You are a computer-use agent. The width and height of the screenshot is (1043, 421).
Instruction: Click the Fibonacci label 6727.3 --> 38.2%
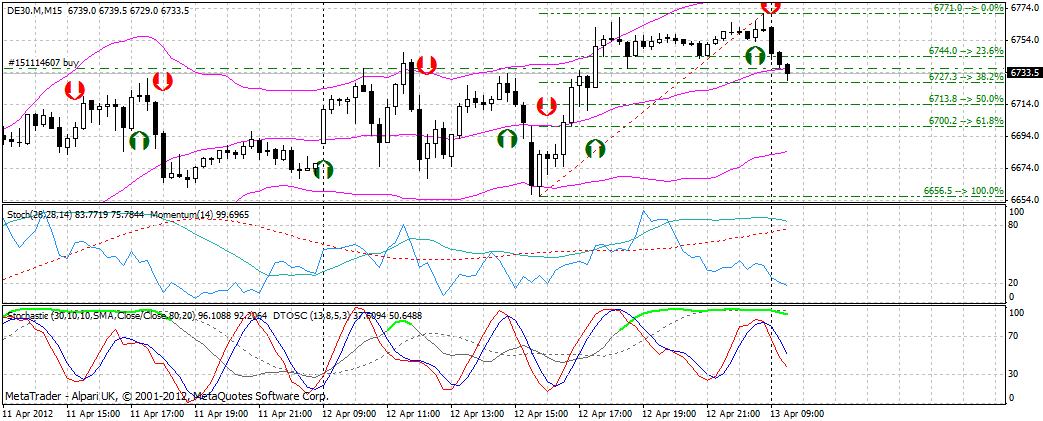(966, 77)
